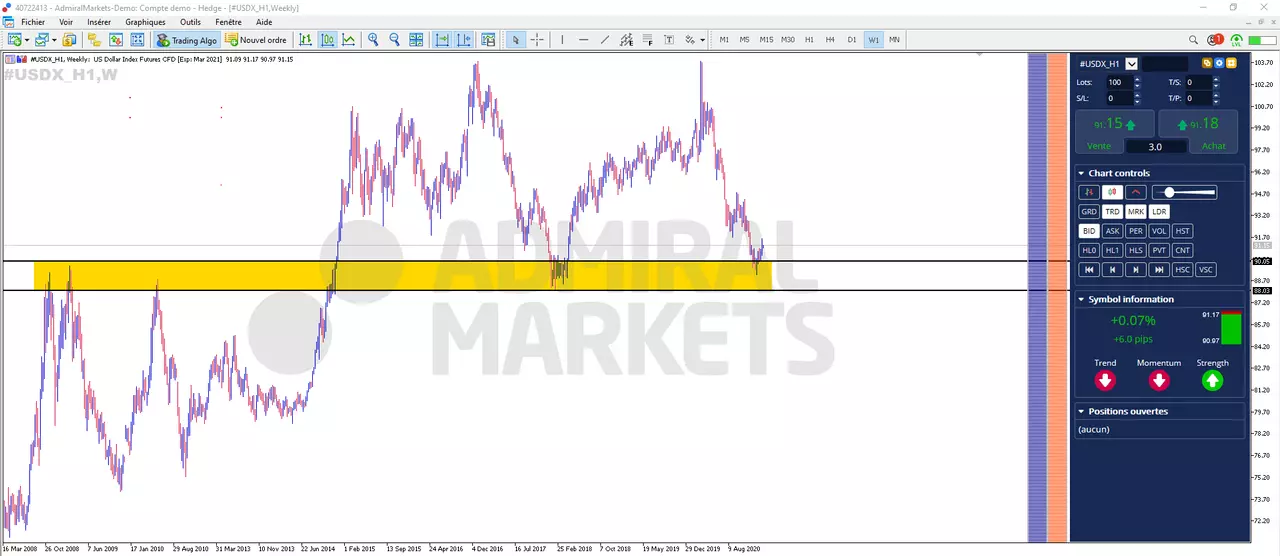Image resolution: width=1280 pixels, height=556 pixels.
Task: Click the Nouvel ordre button
Action: pyautogui.click(x=256, y=40)
